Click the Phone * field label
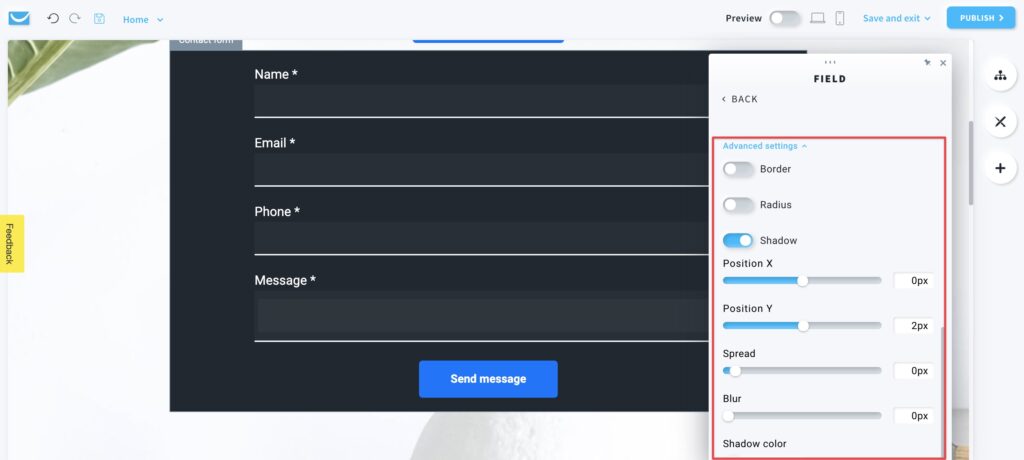Screen dimensions: 1024x460 277,212
